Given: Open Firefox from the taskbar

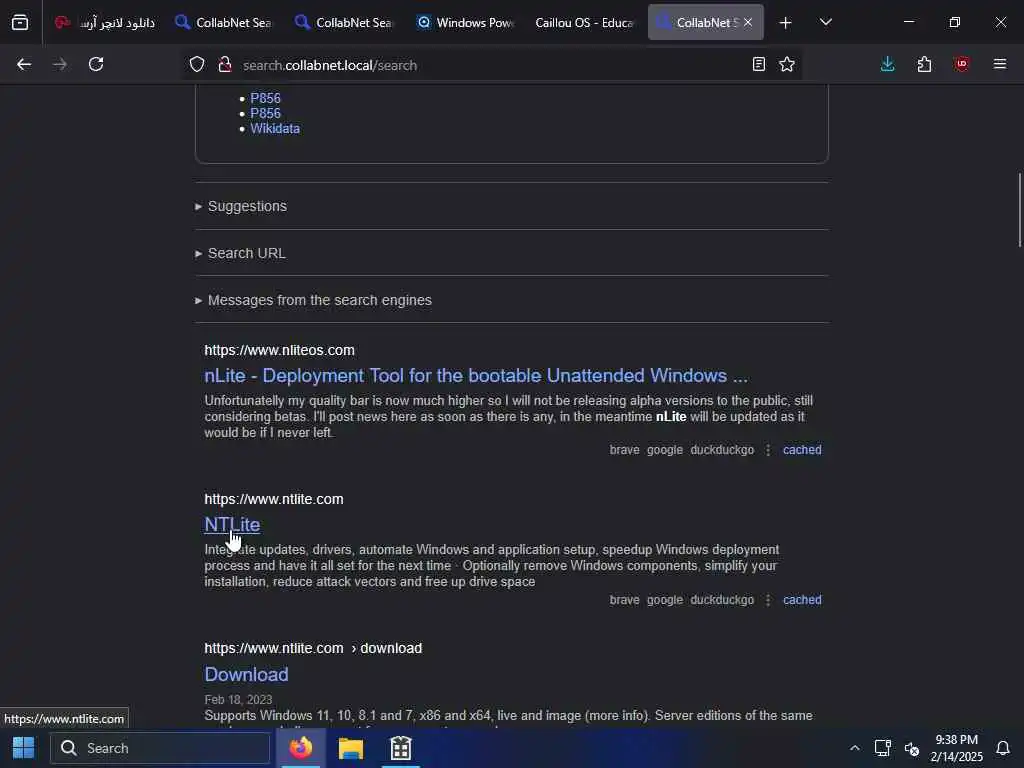Looking at the screenshot, I should pyautogui.click(x=301, y=748).
